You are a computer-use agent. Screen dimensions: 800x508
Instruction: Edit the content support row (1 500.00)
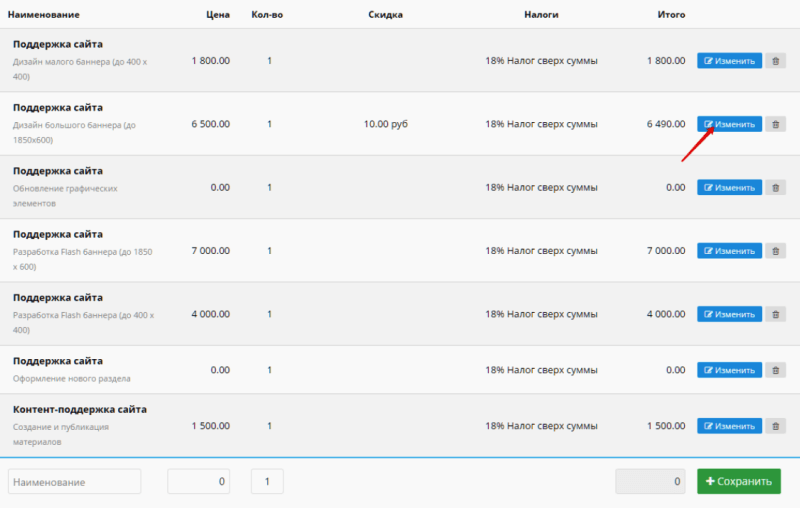click(729, 426)
